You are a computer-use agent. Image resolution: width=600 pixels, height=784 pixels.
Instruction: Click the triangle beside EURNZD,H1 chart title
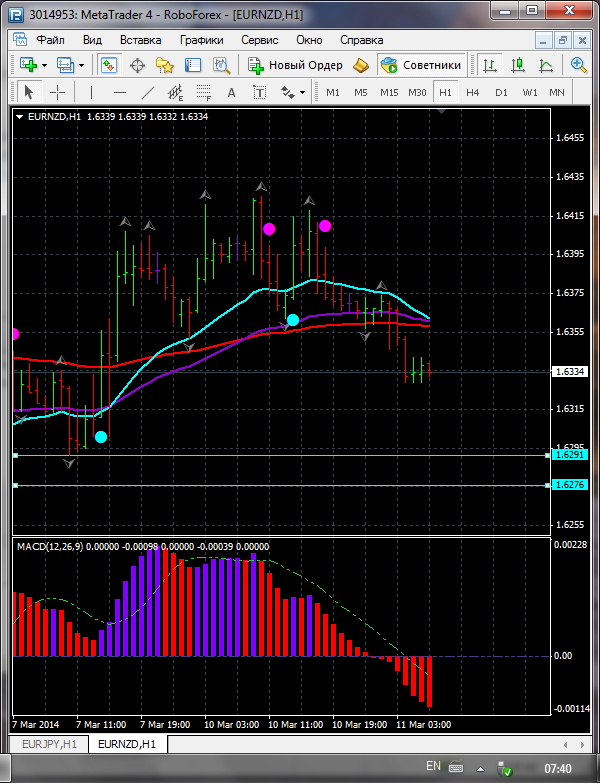click(20, 117)
